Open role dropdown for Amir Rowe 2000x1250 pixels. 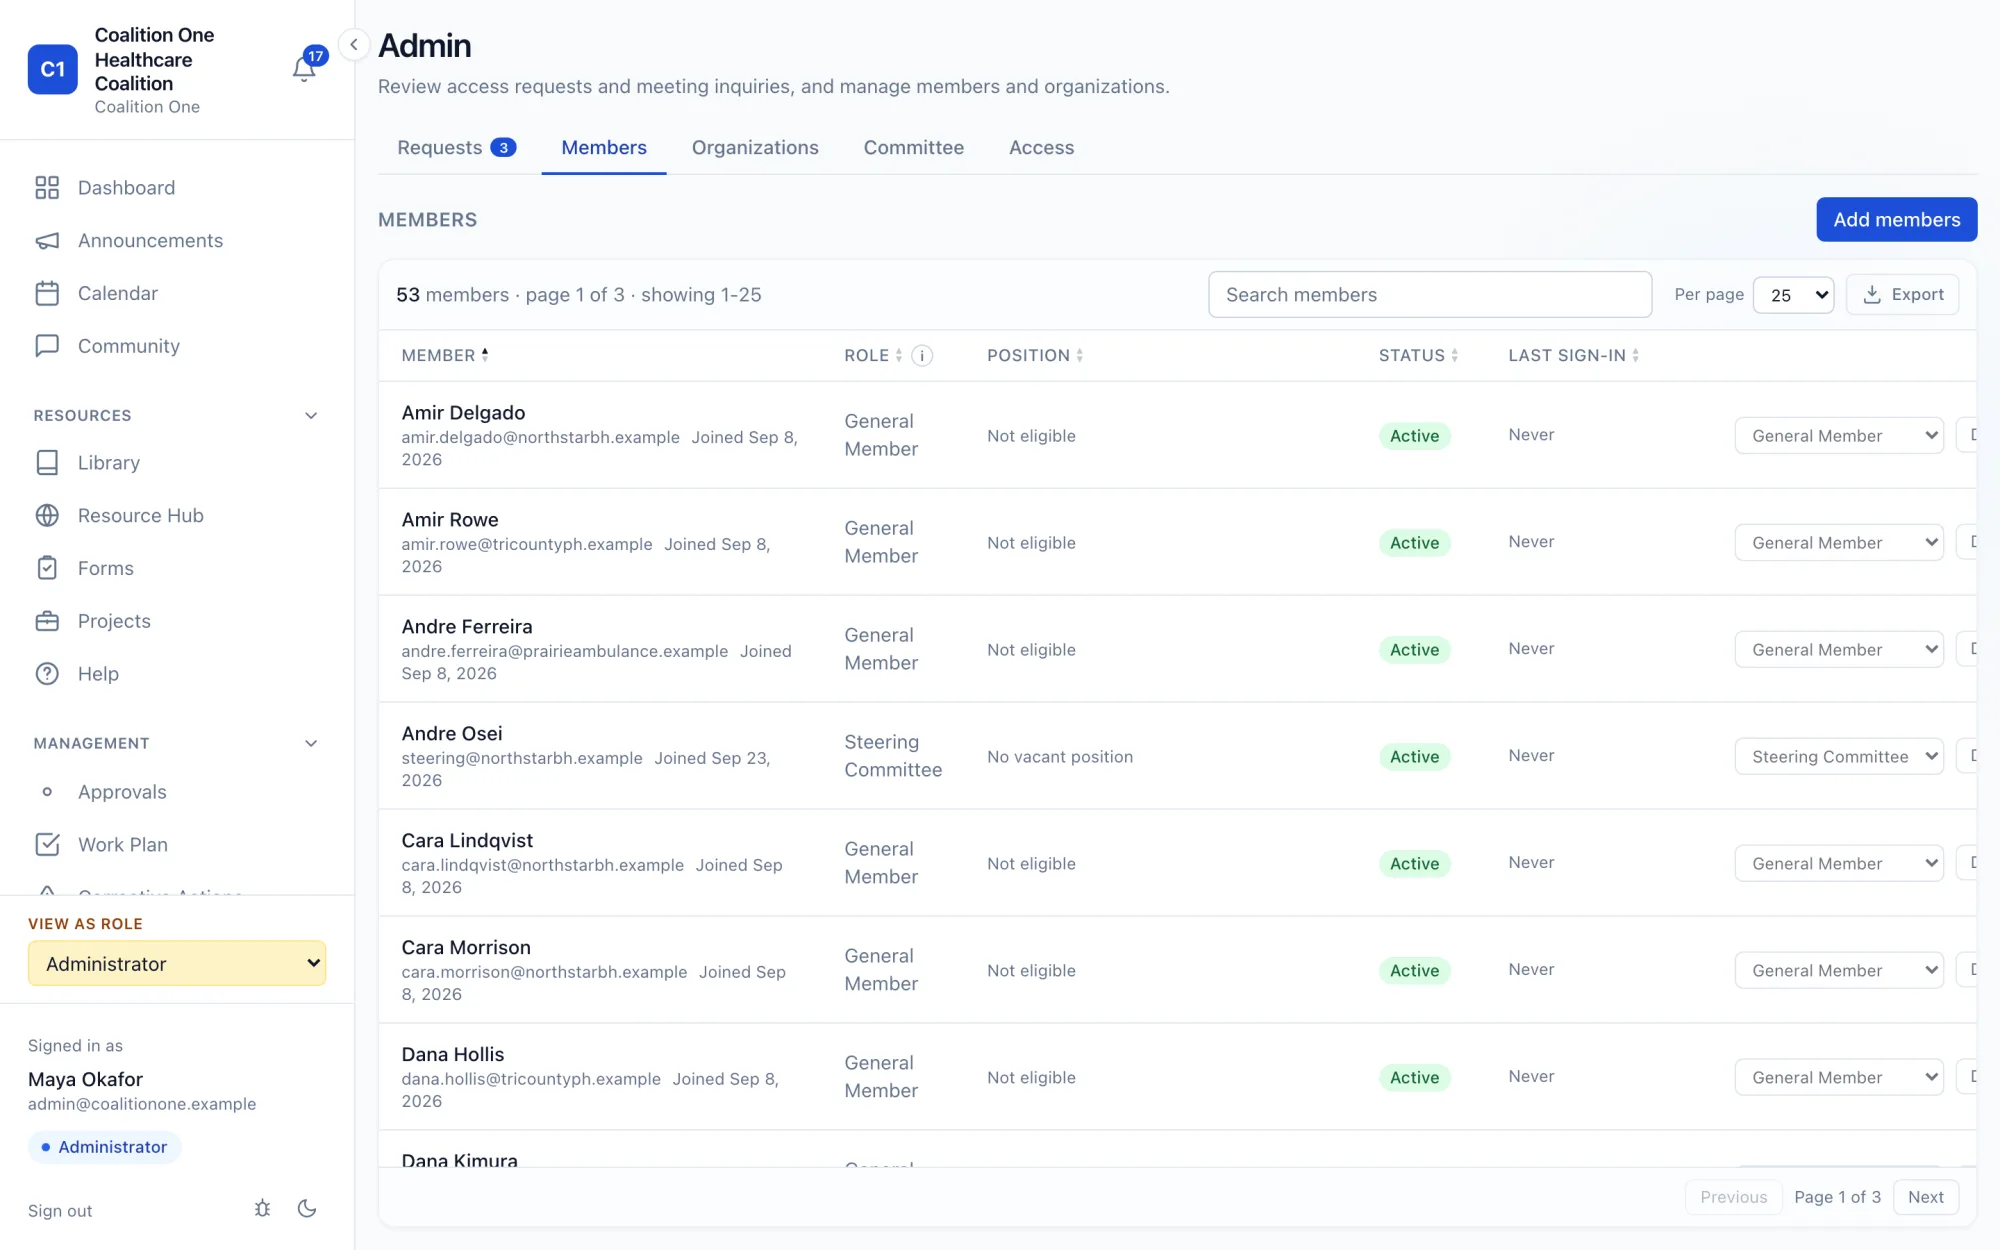point(1839,543)
